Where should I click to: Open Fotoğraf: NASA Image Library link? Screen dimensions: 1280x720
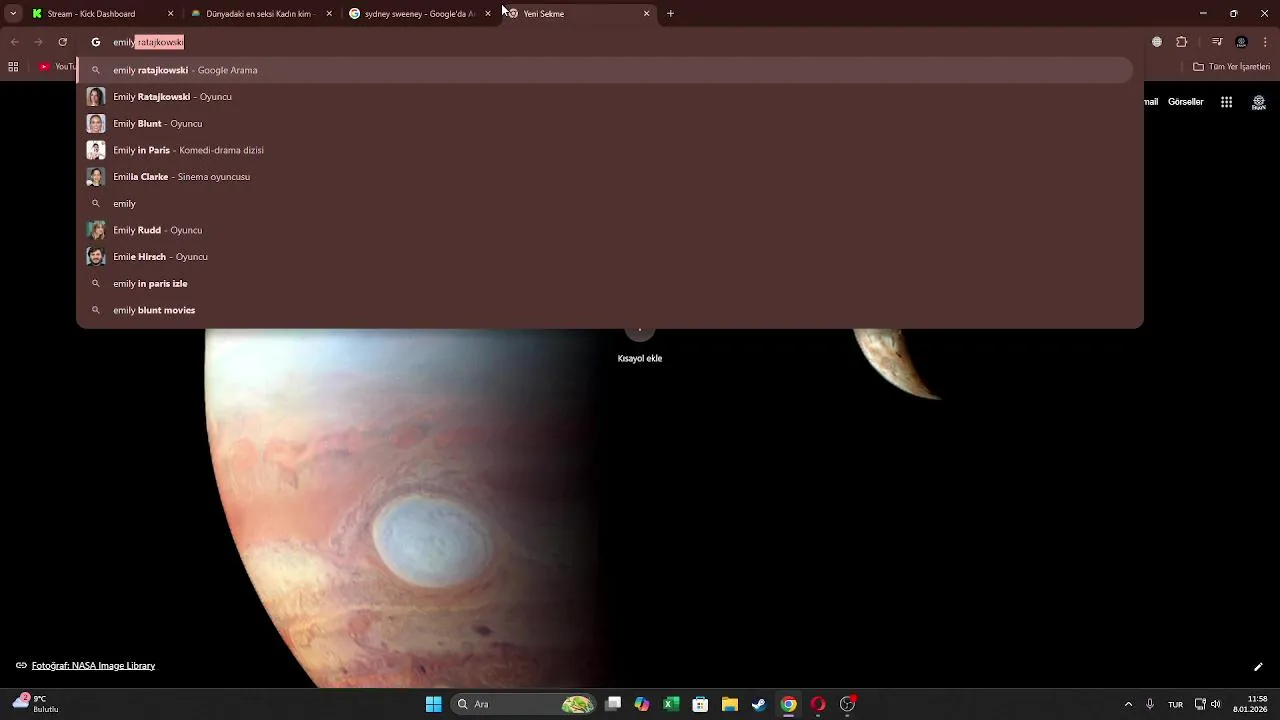tap(93, 666)
